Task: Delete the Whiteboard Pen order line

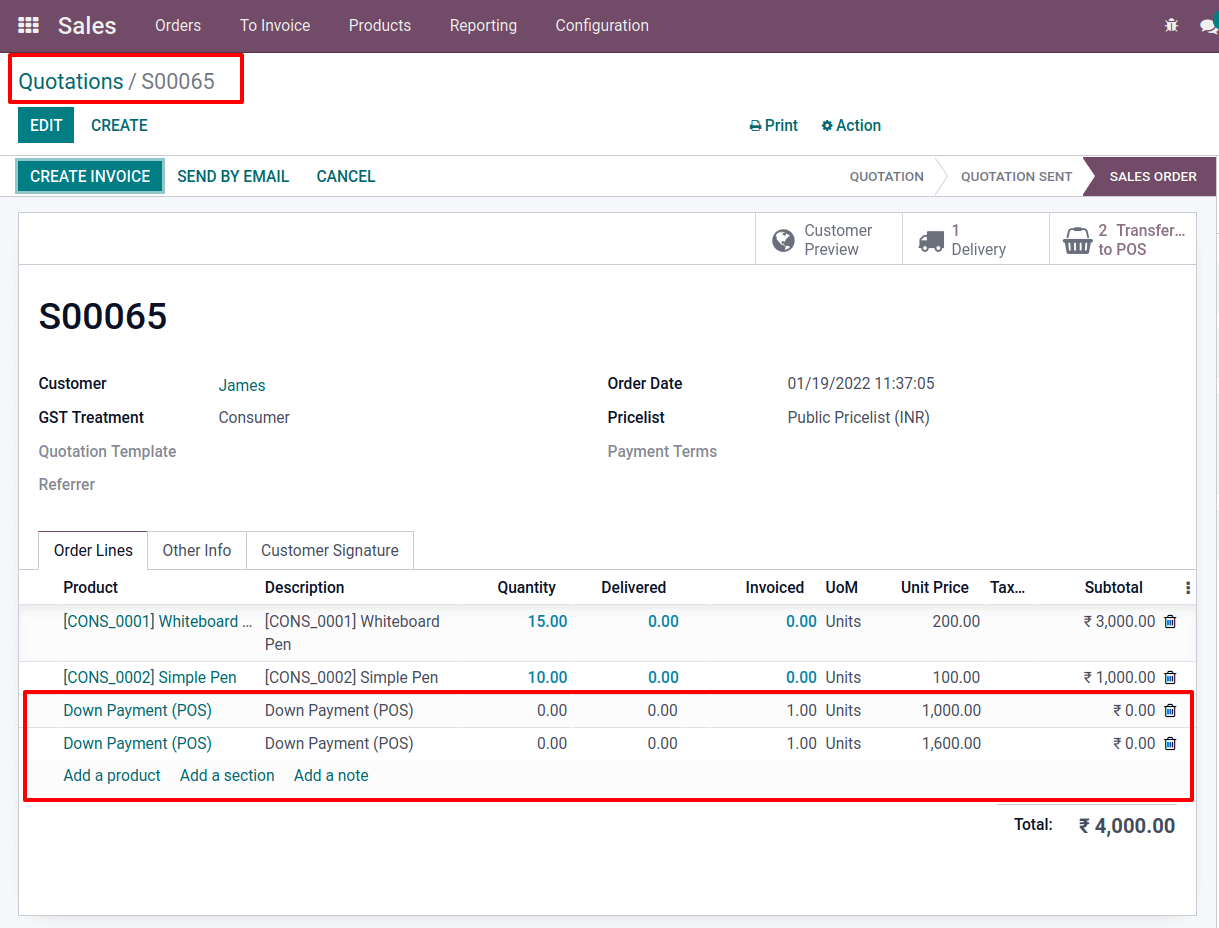Action: [x=1170, y=621]
